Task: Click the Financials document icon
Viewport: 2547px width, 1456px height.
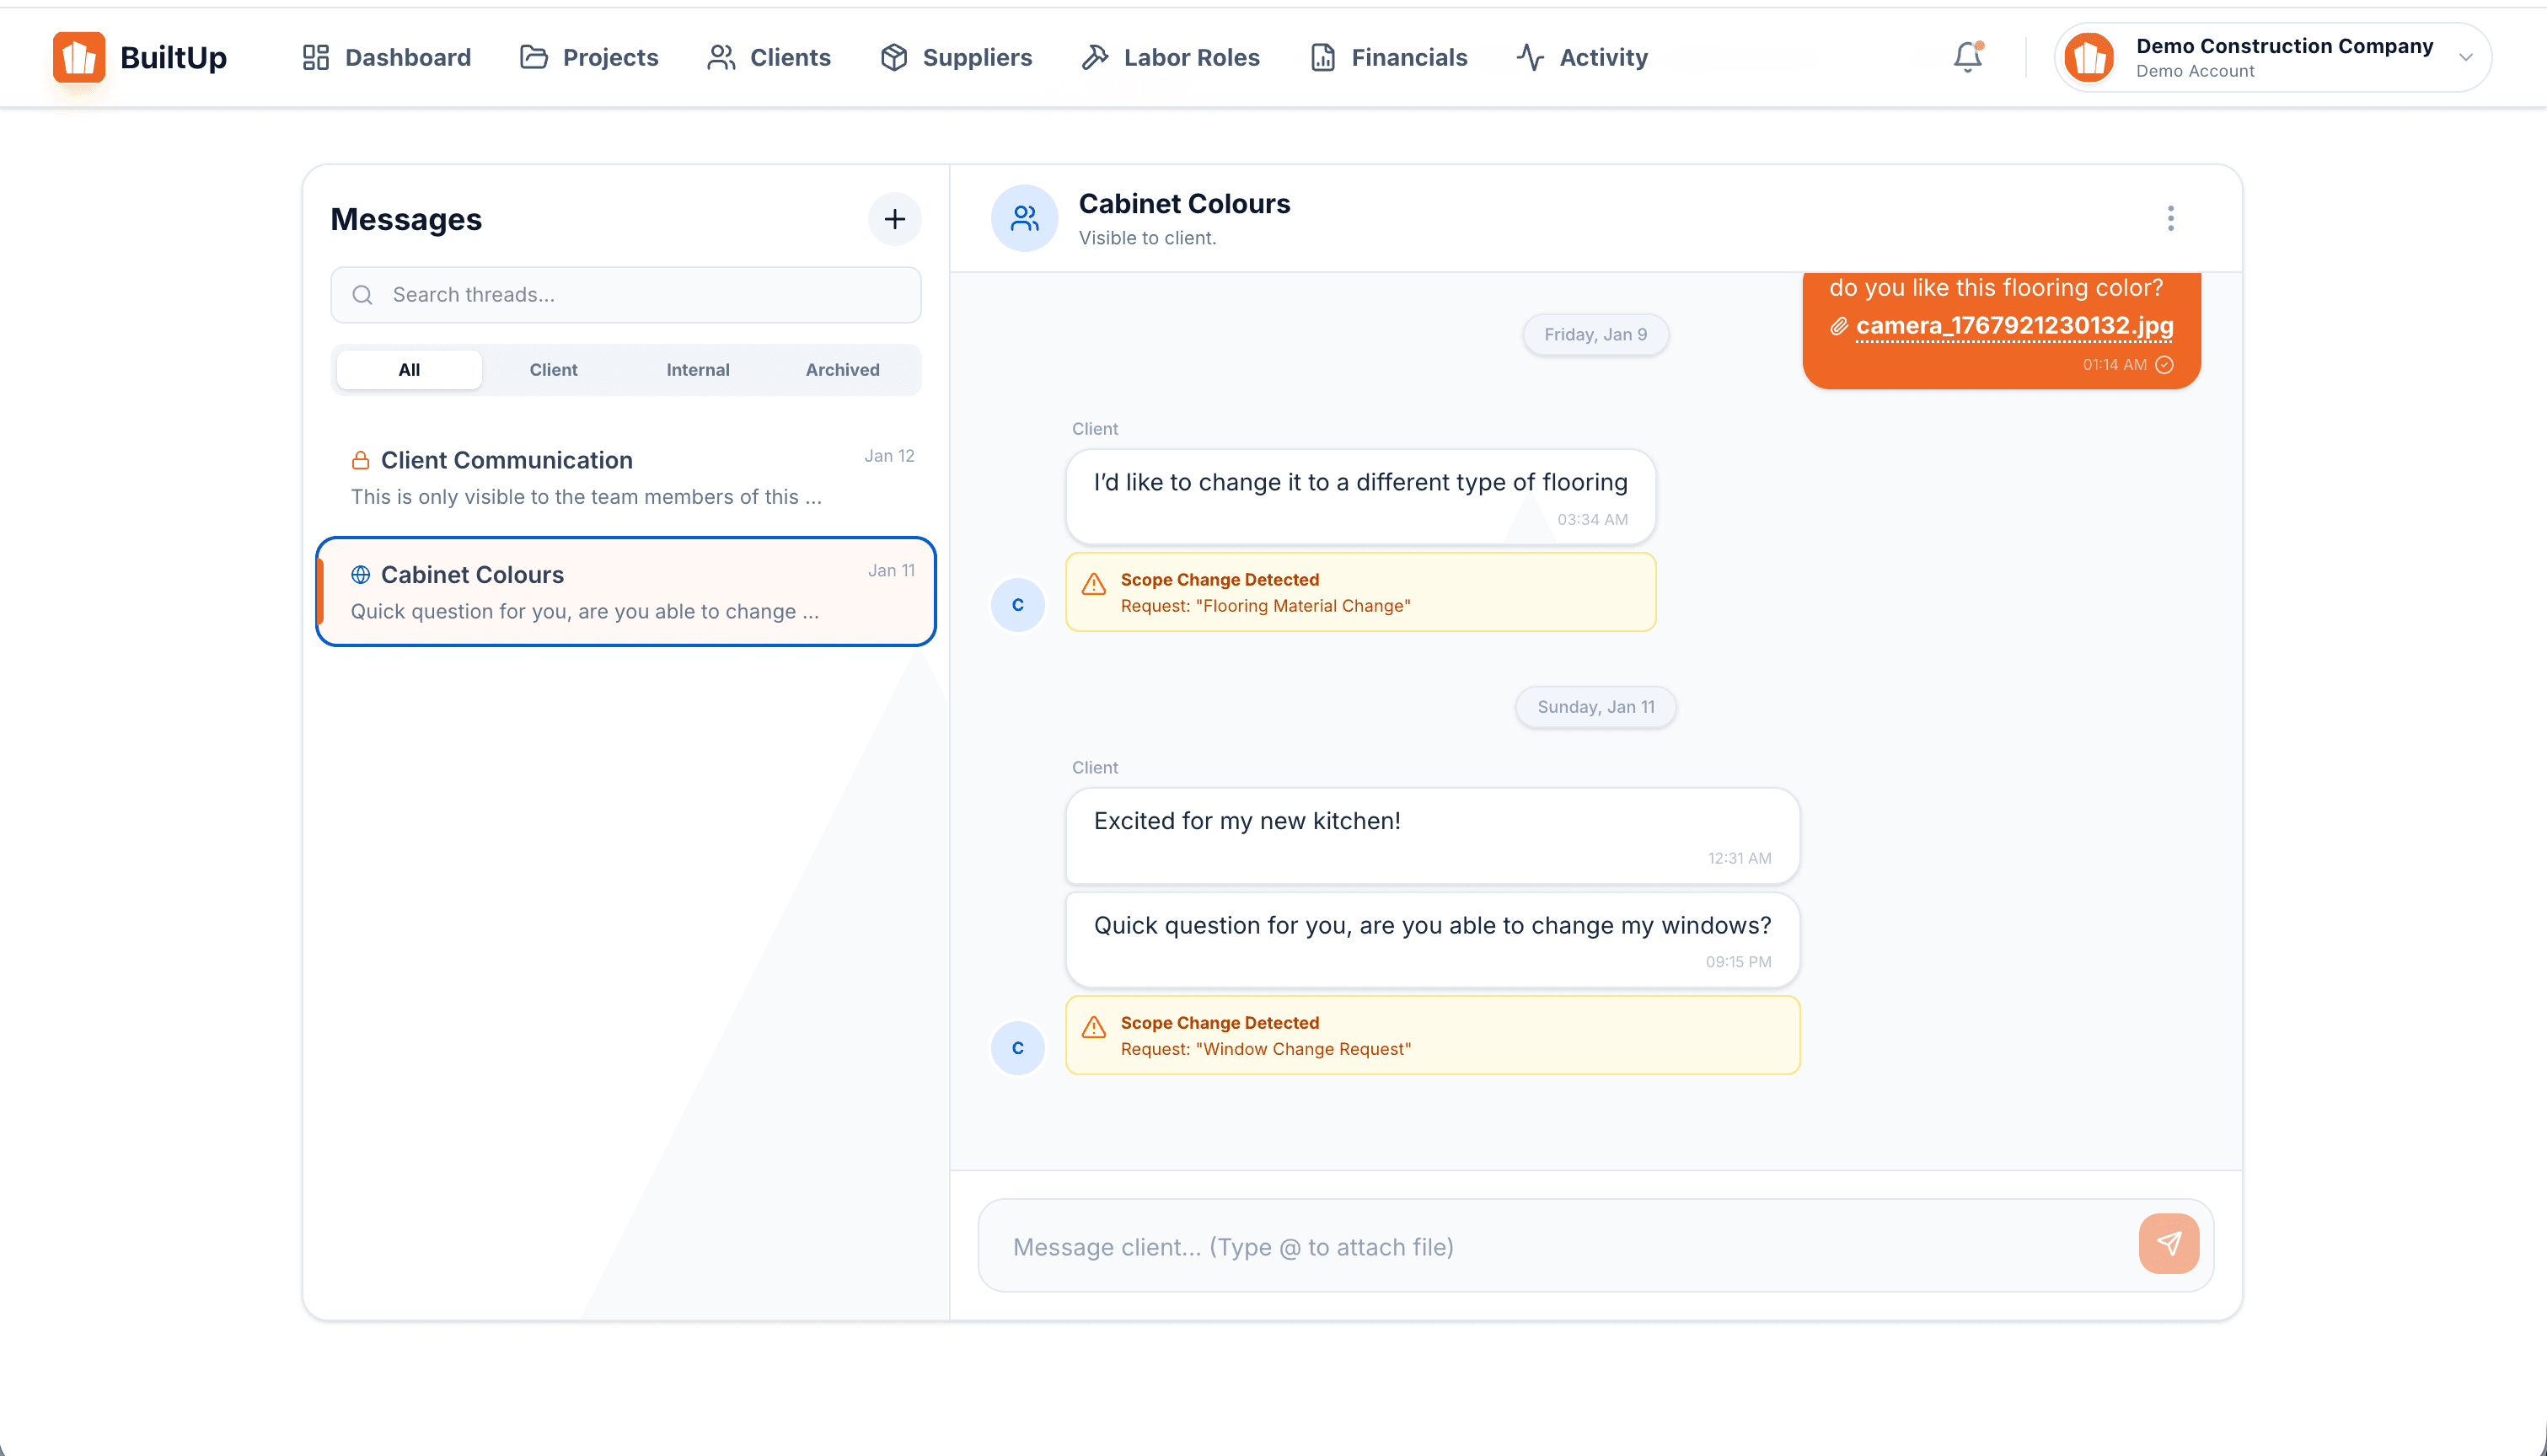Action: click(1322, 57)
